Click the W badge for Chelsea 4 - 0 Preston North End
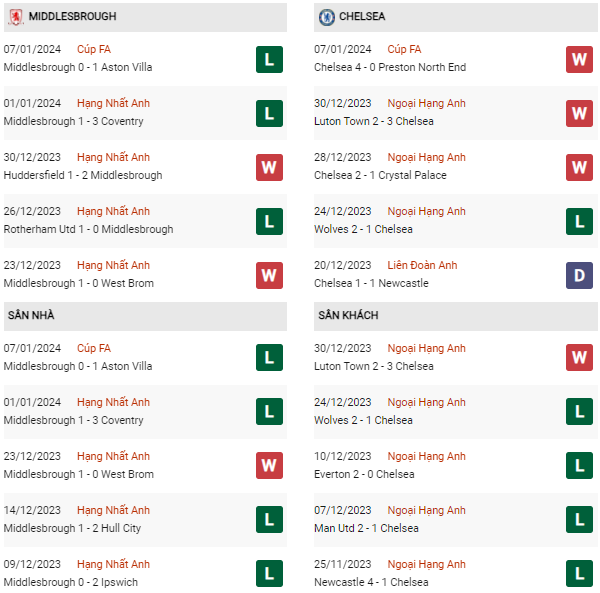Screen dimensions: 600x593 coord(579,59)
